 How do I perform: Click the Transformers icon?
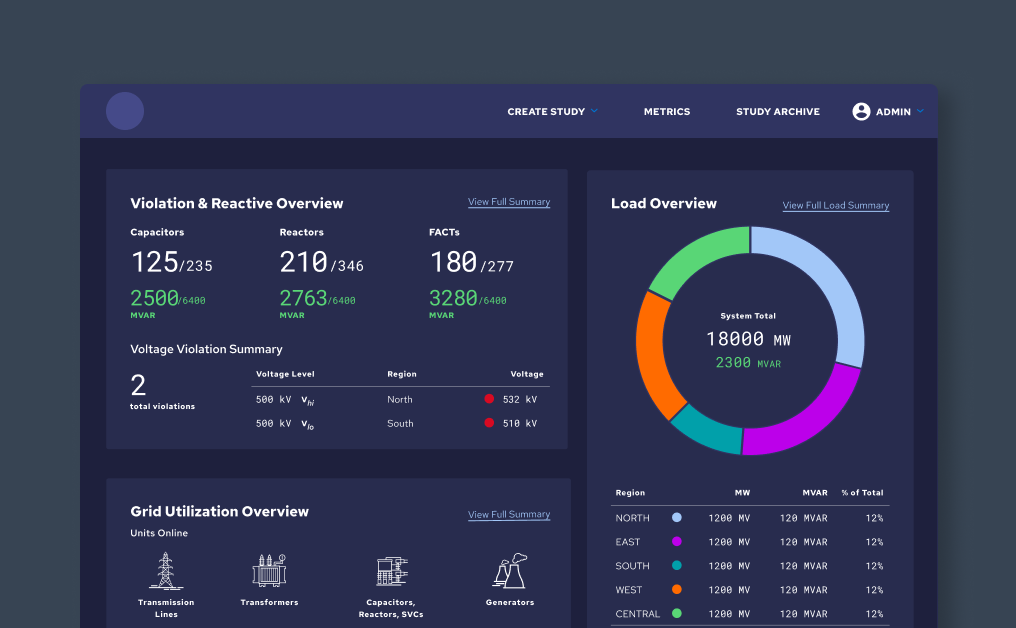[x=269, y=571]
